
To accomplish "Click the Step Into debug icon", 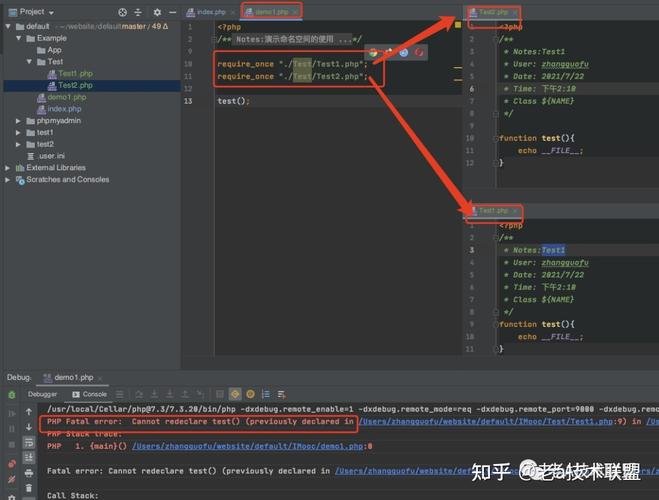I will pos(154,394).
